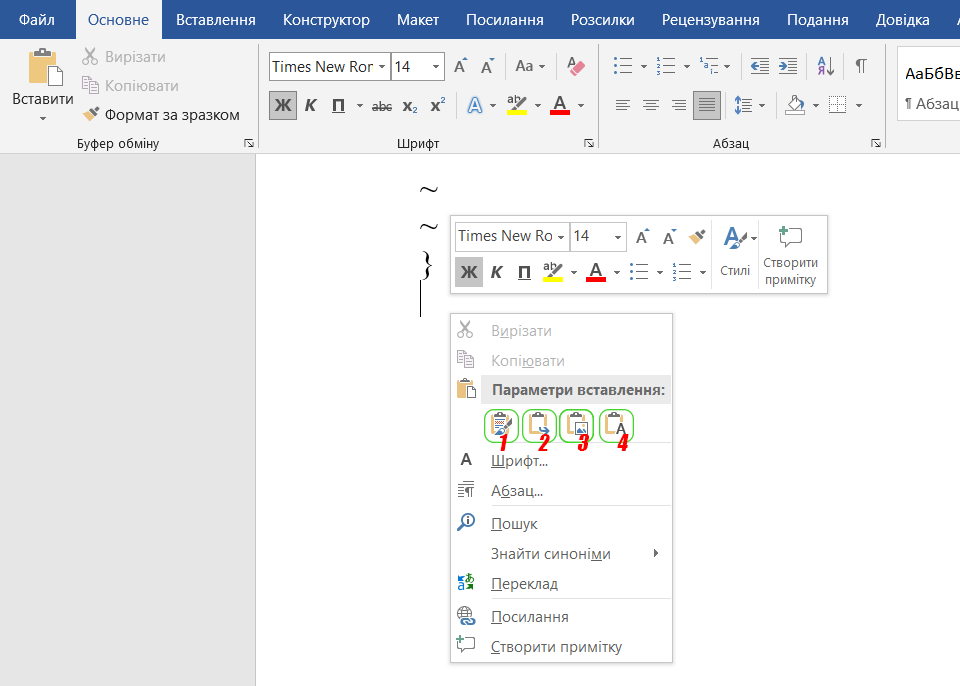Open Посилання from the context menu
Image resolution: width=960 pixels, height=686 pixels.
(x=529, y=617)
